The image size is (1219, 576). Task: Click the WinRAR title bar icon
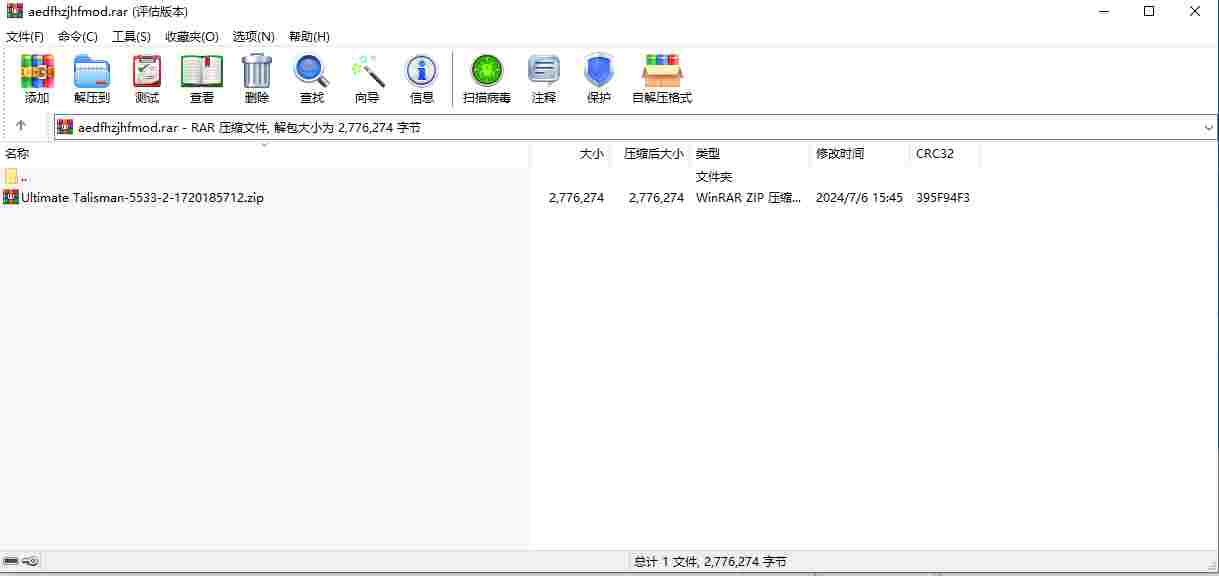pyautogui.click(x=15, y=11)
